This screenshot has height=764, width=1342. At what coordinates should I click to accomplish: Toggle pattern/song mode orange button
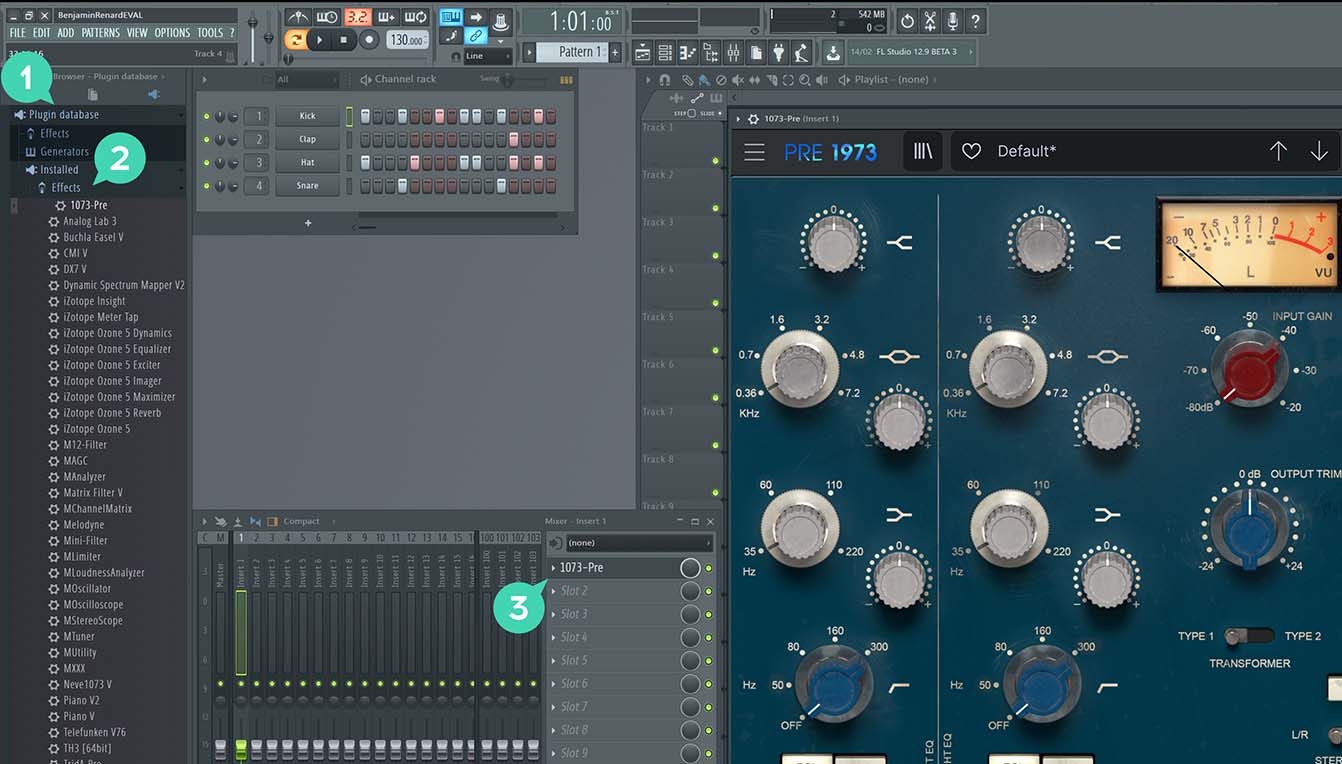295,40
